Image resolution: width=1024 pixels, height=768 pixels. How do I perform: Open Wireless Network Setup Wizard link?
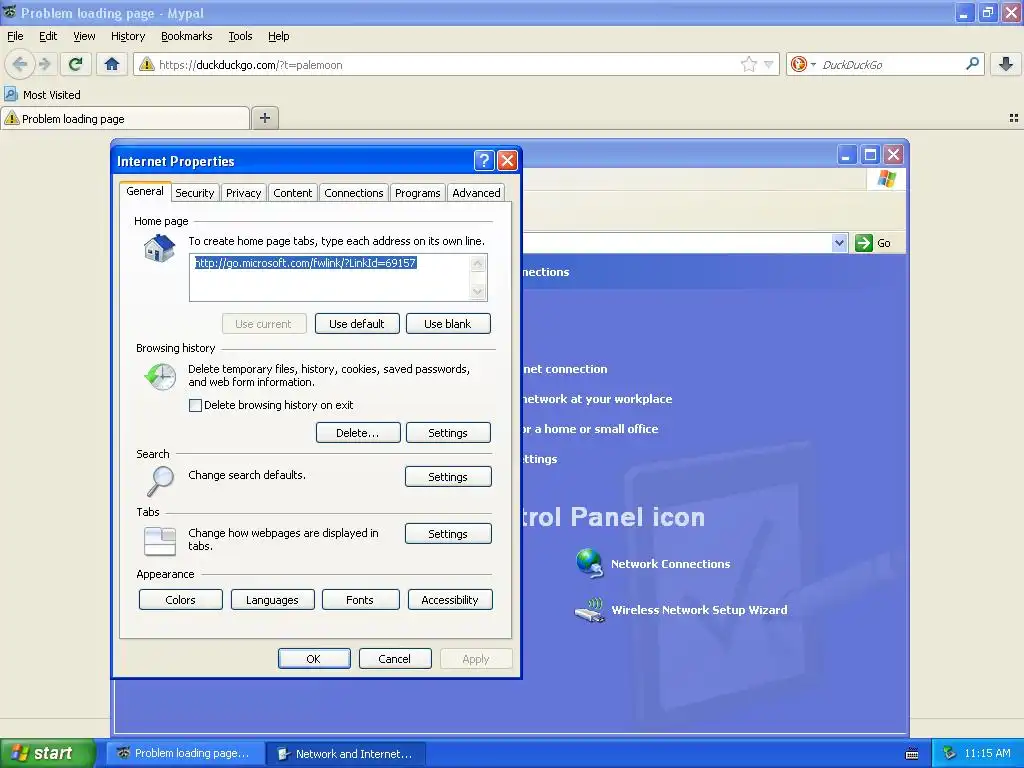pos(699,610)
